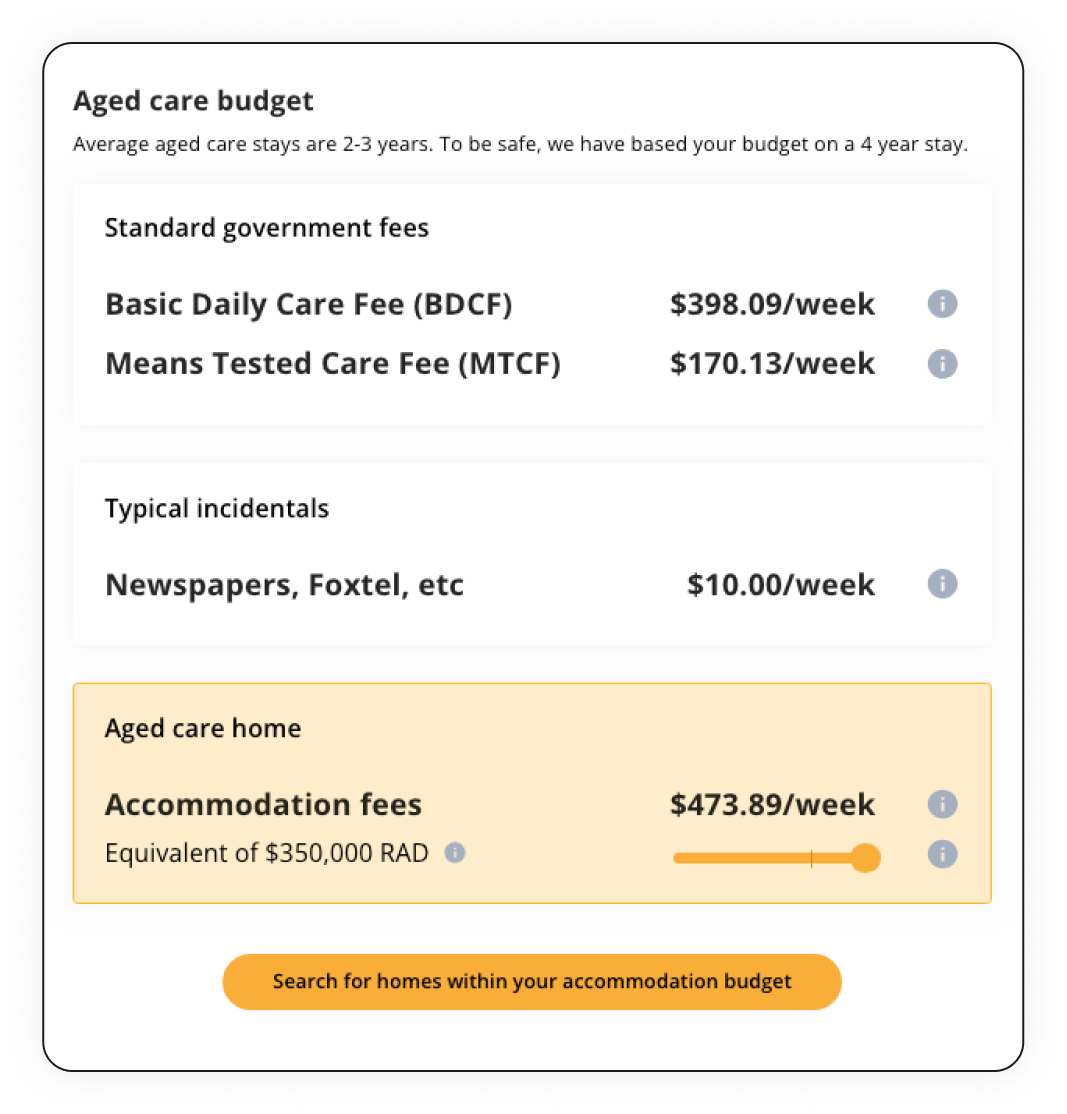Click info icon next to Accommodation fees amount
Viewport: 1067px width, 1114px height.
point(942,804)
